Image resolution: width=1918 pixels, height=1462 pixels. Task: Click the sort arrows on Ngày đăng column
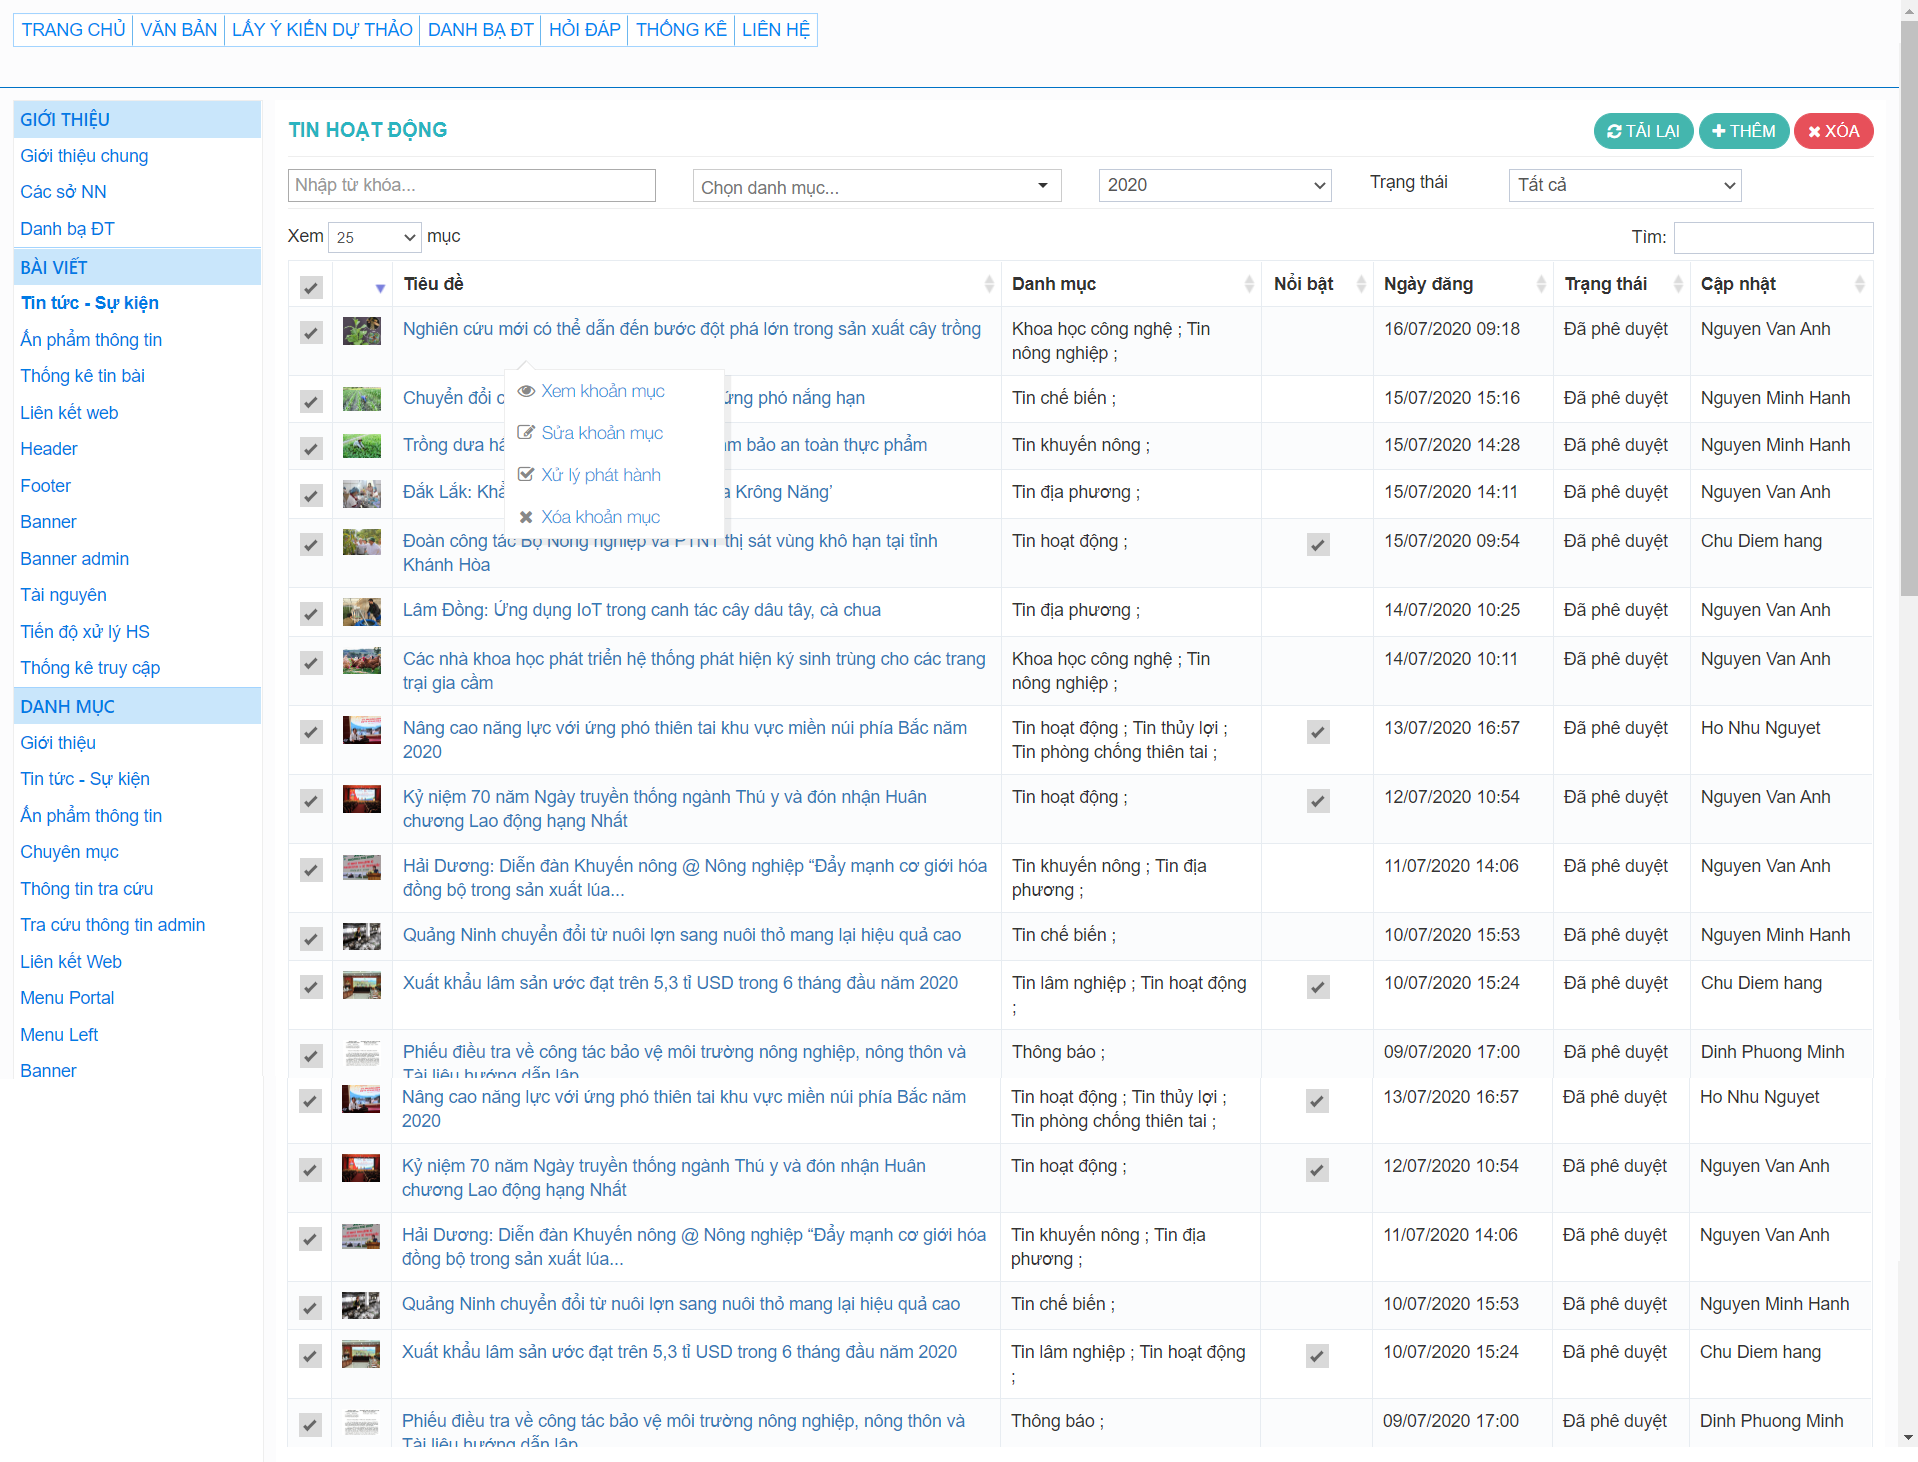tap(1540, 284)
